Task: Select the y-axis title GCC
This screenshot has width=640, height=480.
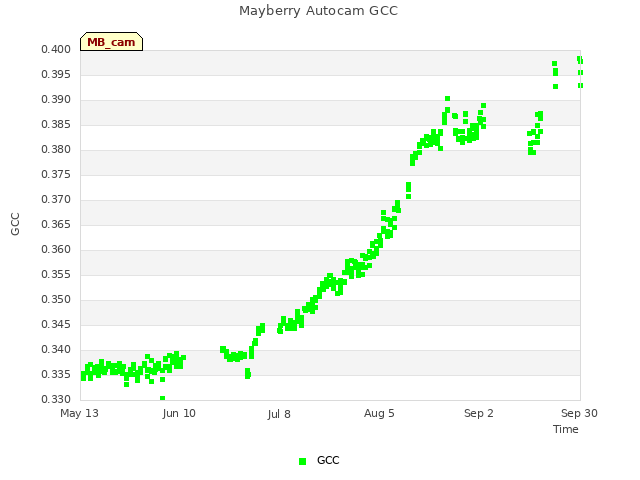Action: [15, 224]
